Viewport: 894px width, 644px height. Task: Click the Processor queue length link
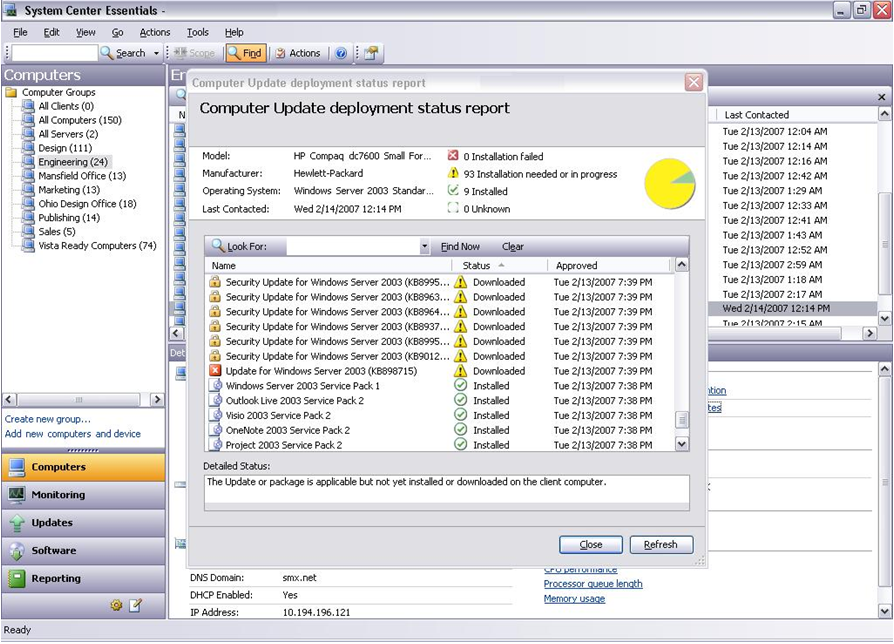[593, 584]
